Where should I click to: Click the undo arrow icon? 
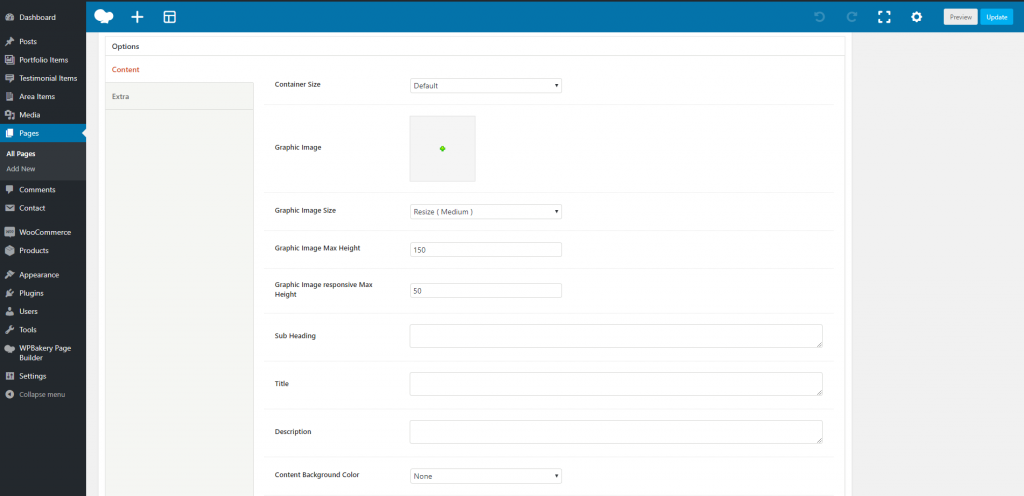pos(819,17)
